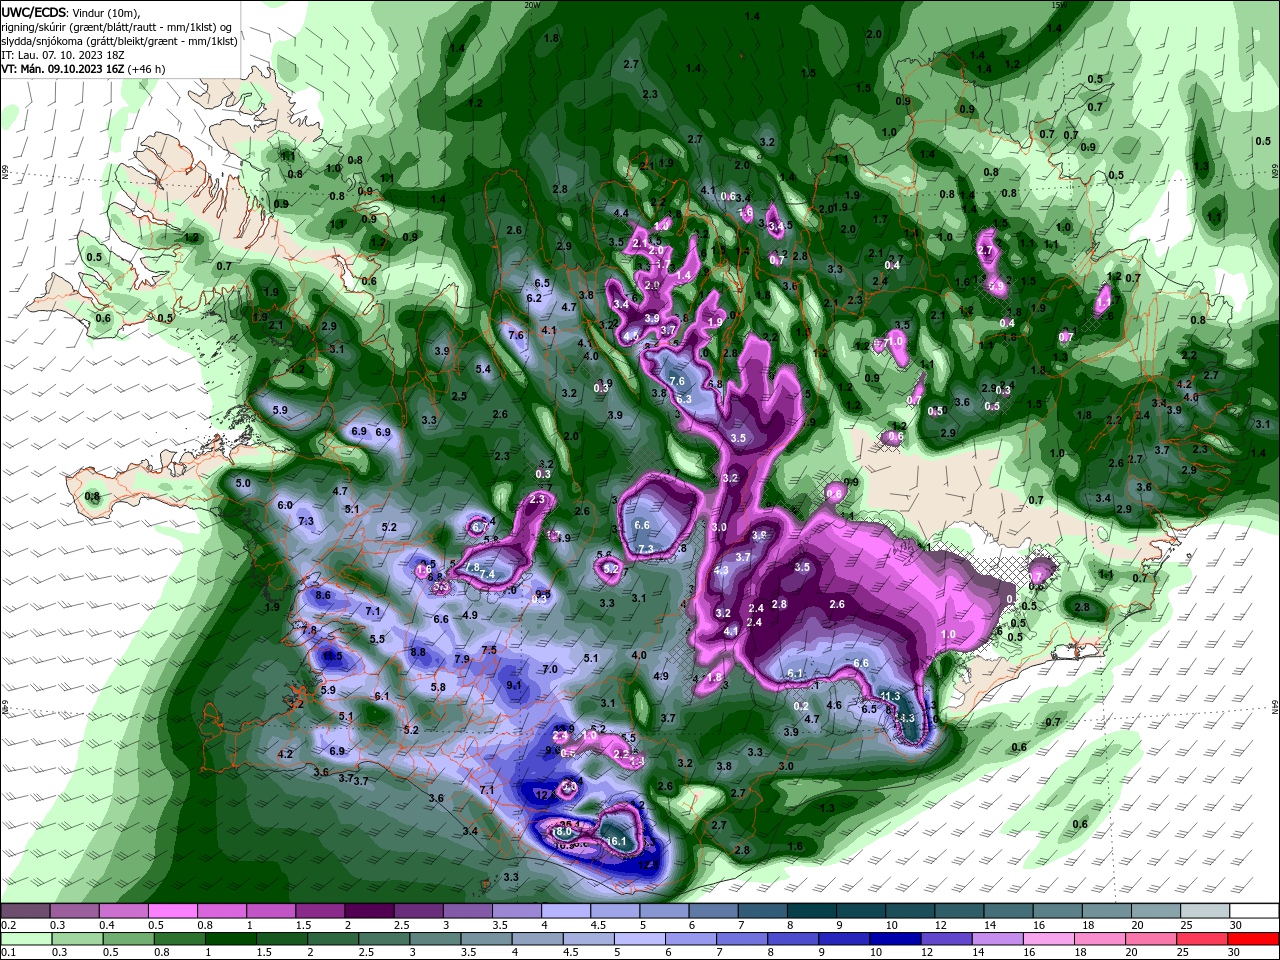
Task: Click the 'rigning/skúrir' legend description line
Action: pyautogui.click(x=116, y=27)
